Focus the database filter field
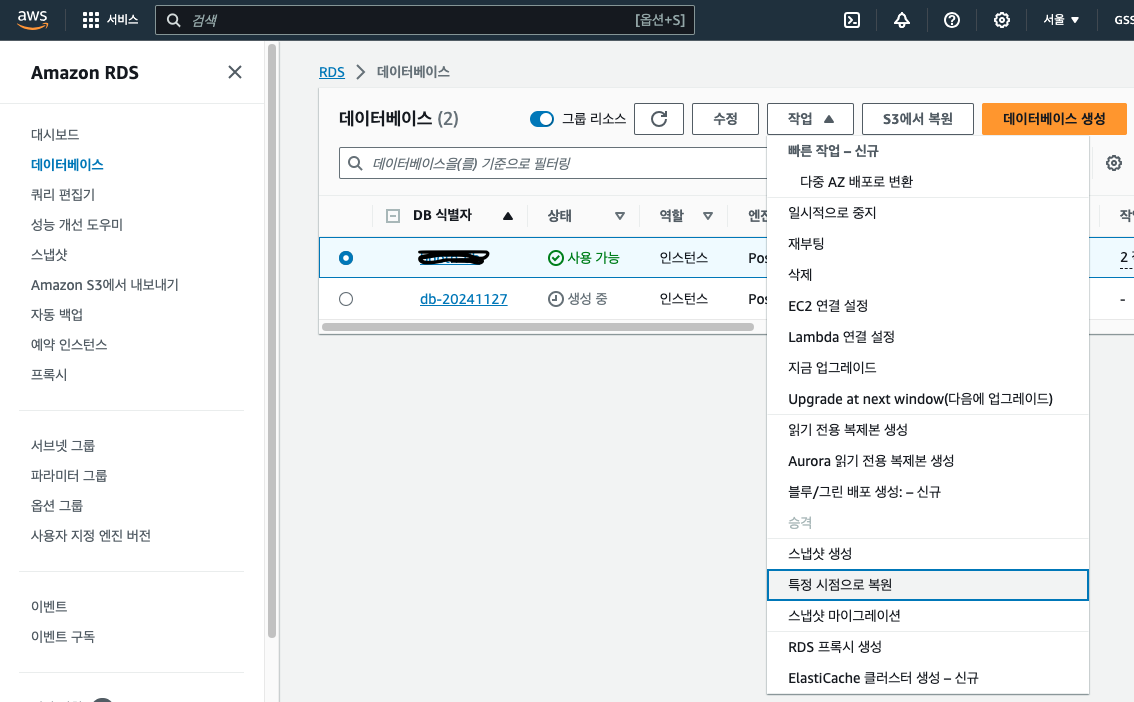This screenshot has width=1134, height=702. tap(553, 163)
